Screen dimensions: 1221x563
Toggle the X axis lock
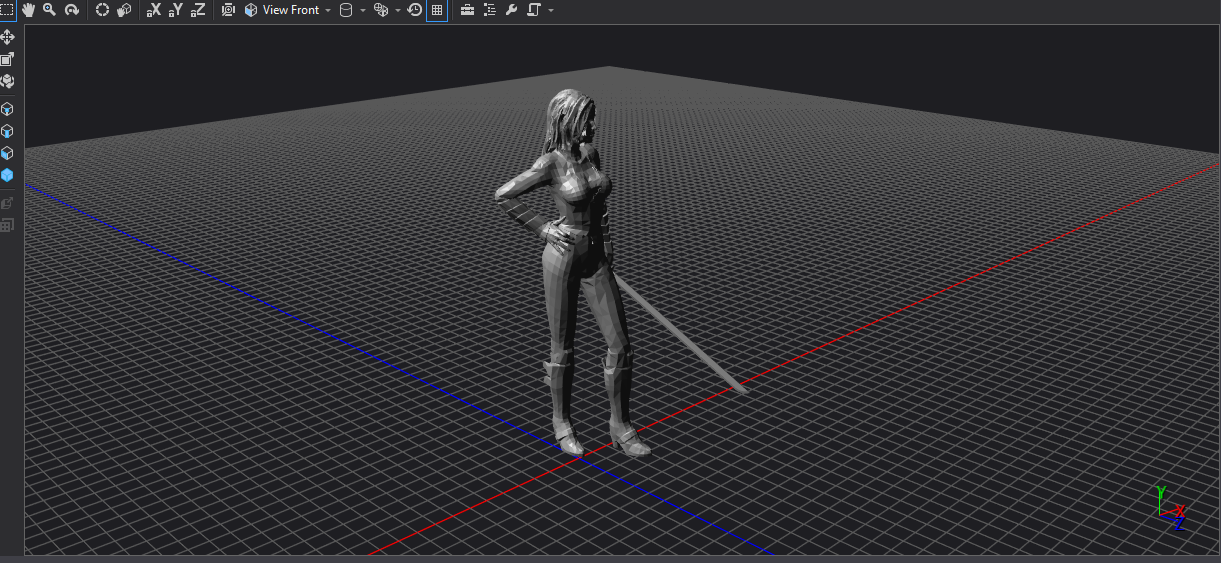point(153,10)
